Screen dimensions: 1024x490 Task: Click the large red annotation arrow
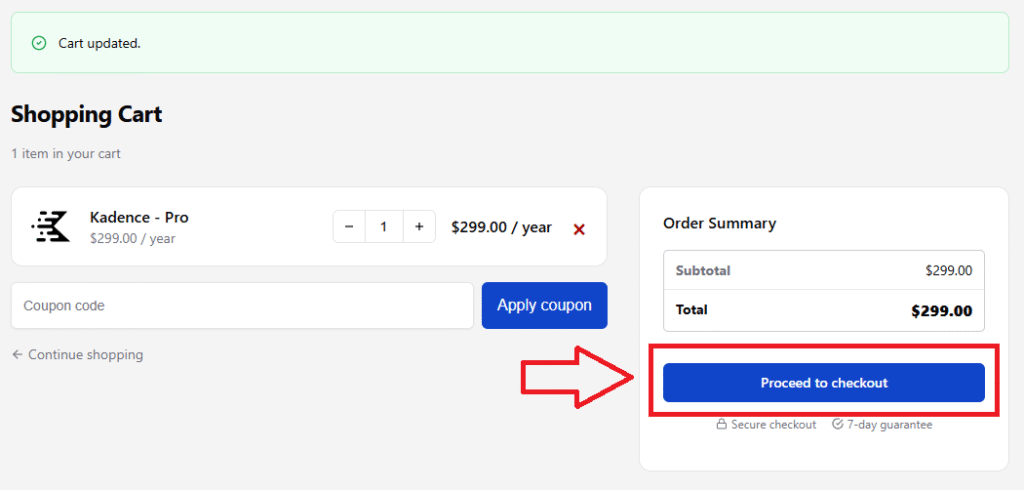point(577,378)
